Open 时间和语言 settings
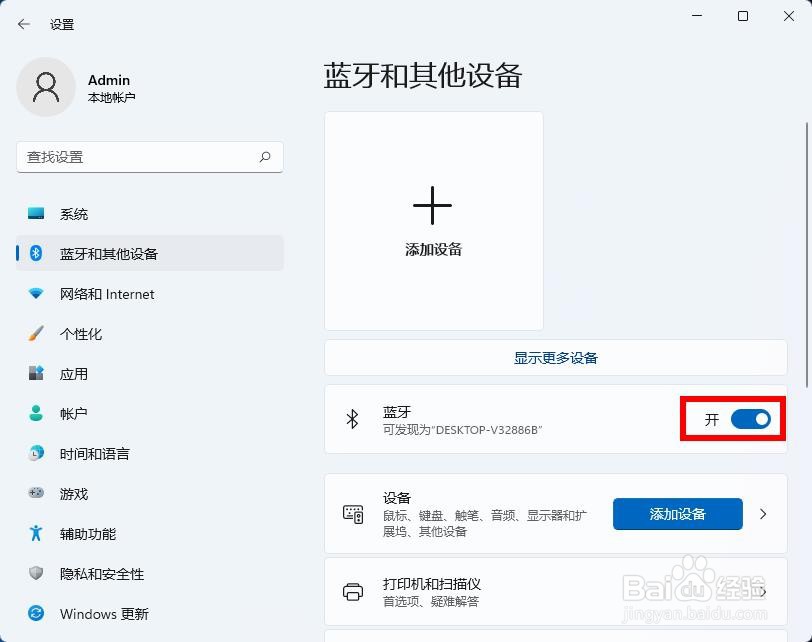This screenshot has height=642, width=812. (x=150, y=453)
